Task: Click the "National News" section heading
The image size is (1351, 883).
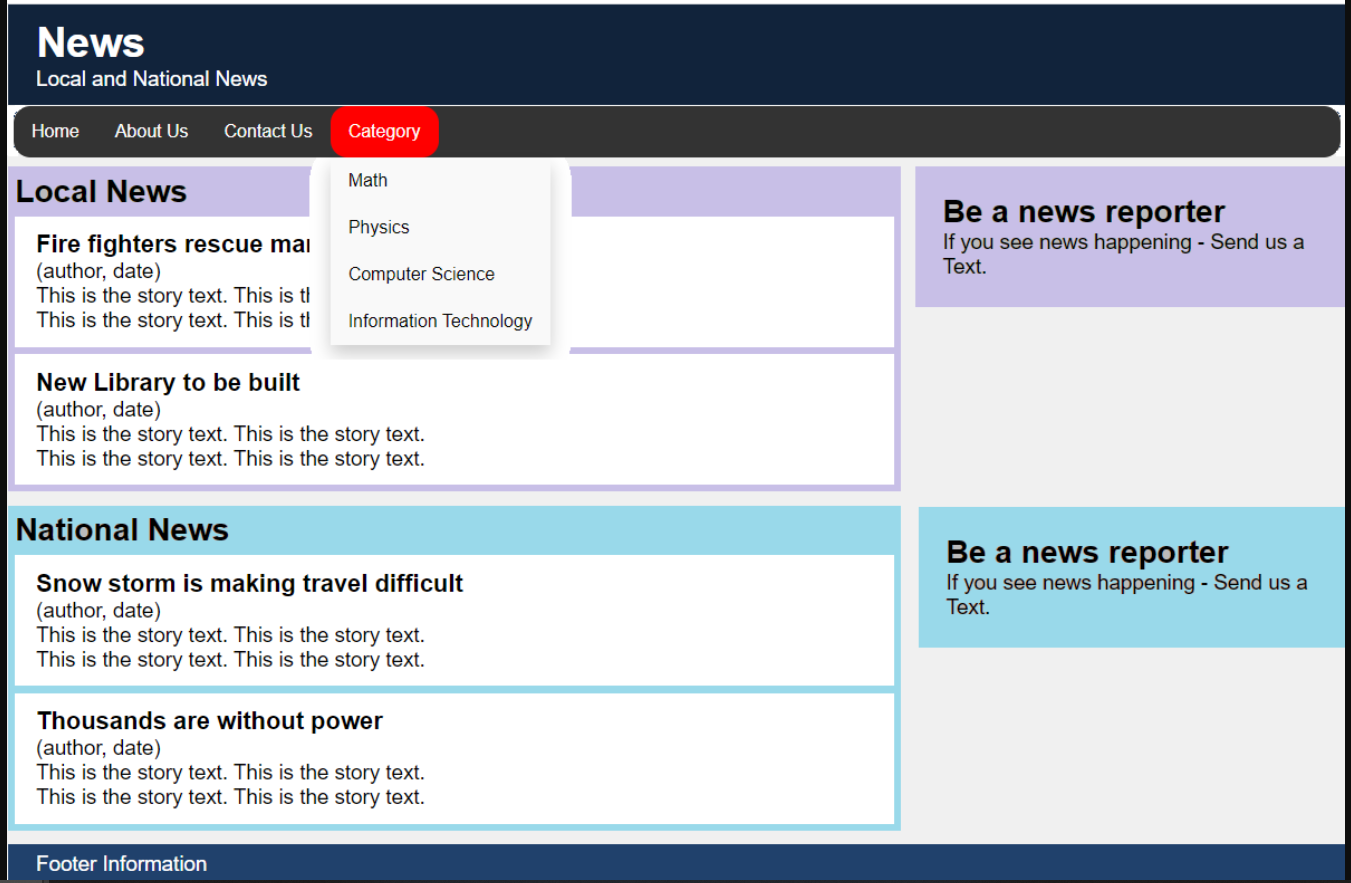Action: tap(122, 529)
